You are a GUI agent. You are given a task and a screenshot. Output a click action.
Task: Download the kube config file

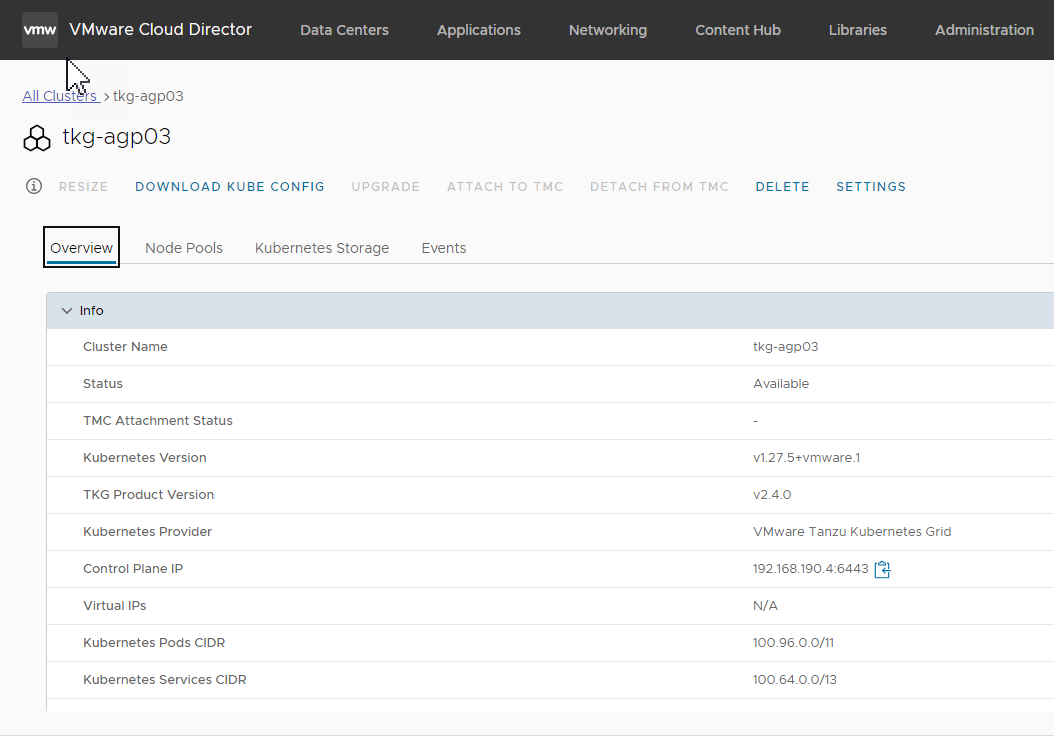coord(229,186)
